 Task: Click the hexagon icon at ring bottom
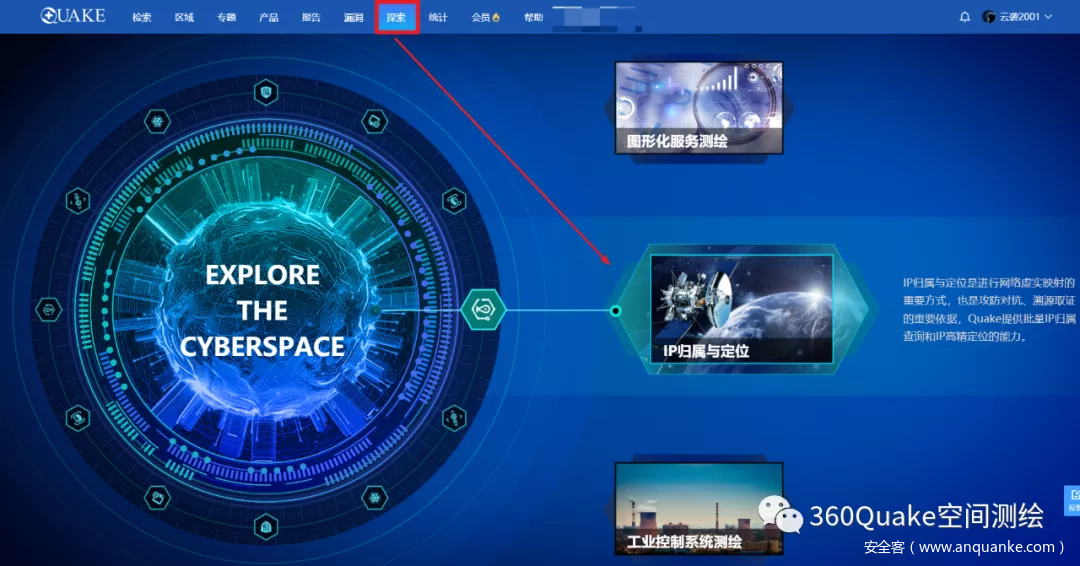point(265,525)
